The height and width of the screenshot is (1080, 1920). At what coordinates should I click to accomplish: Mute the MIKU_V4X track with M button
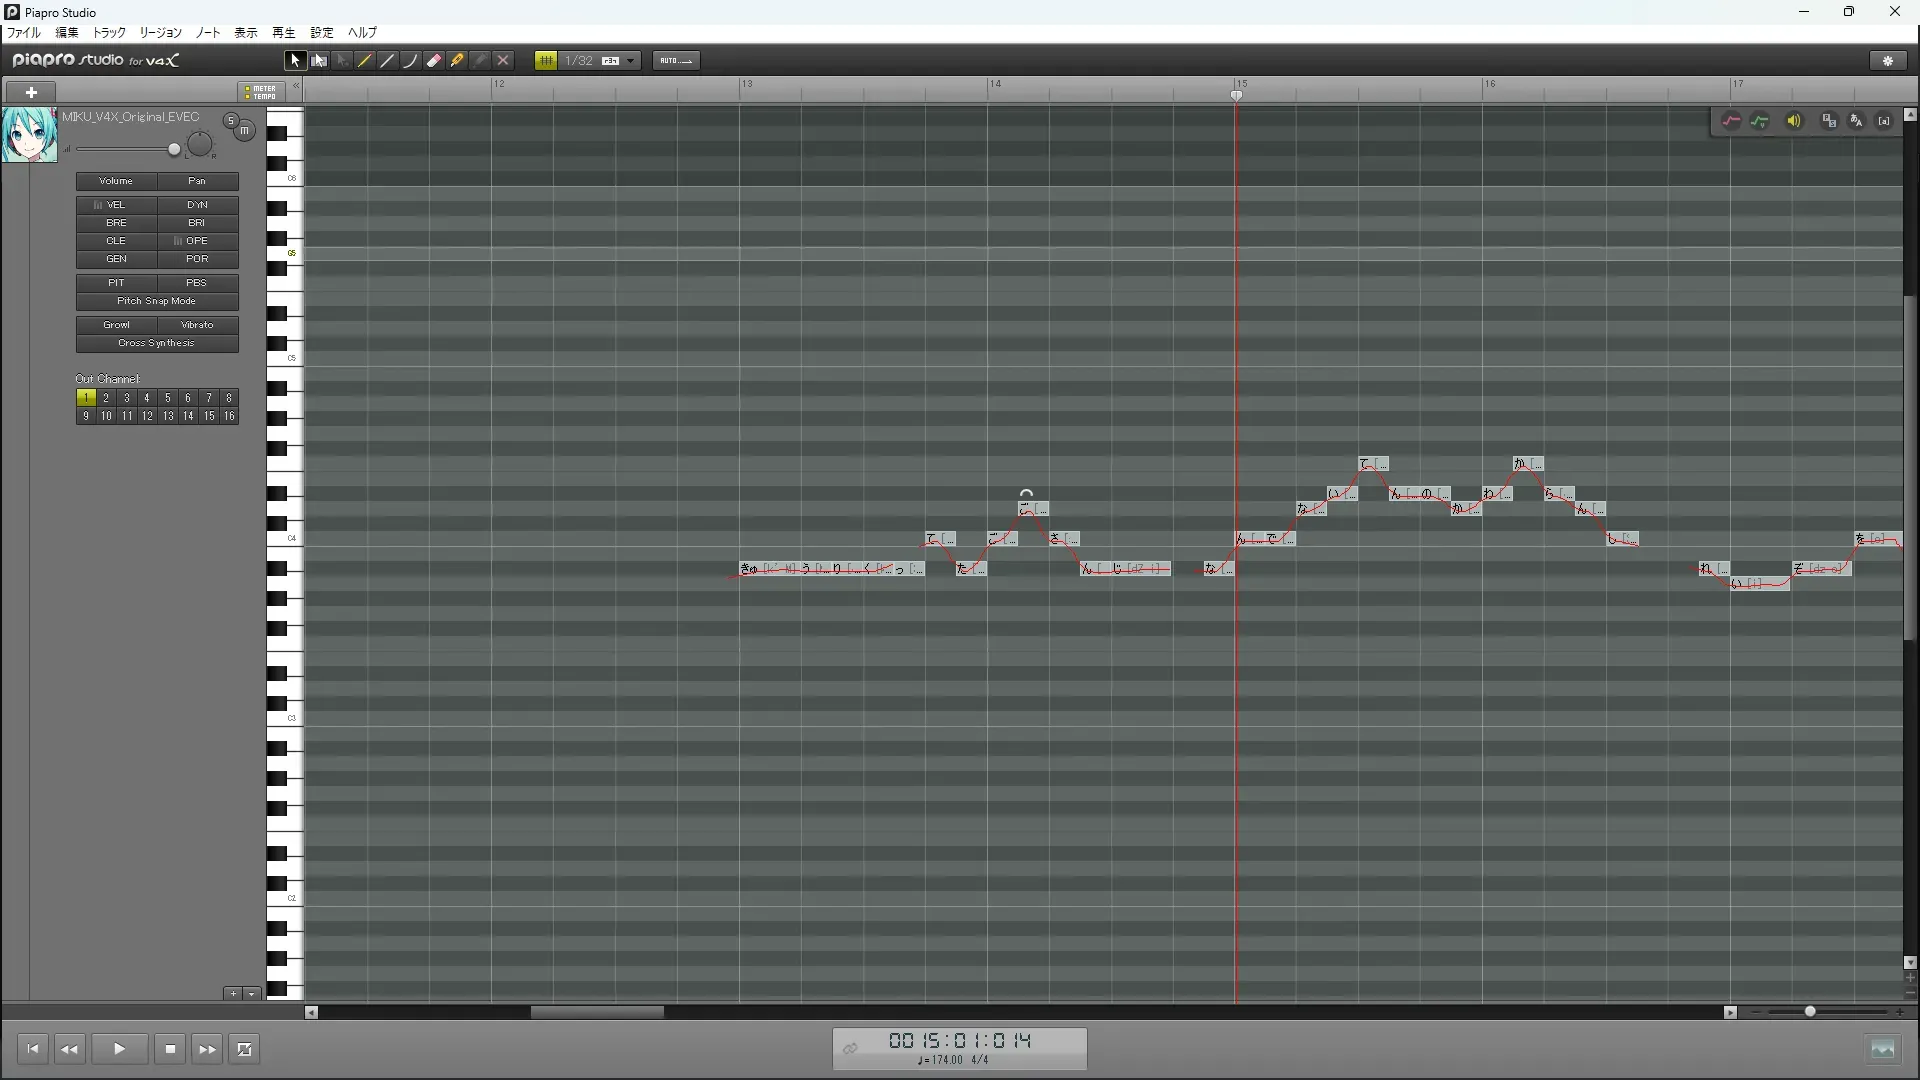click(x=244, y=131)
